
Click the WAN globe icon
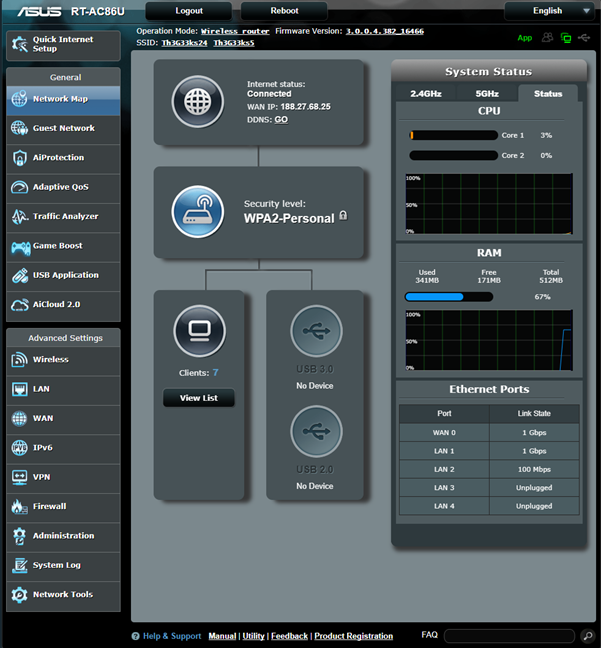pos(19,419)
